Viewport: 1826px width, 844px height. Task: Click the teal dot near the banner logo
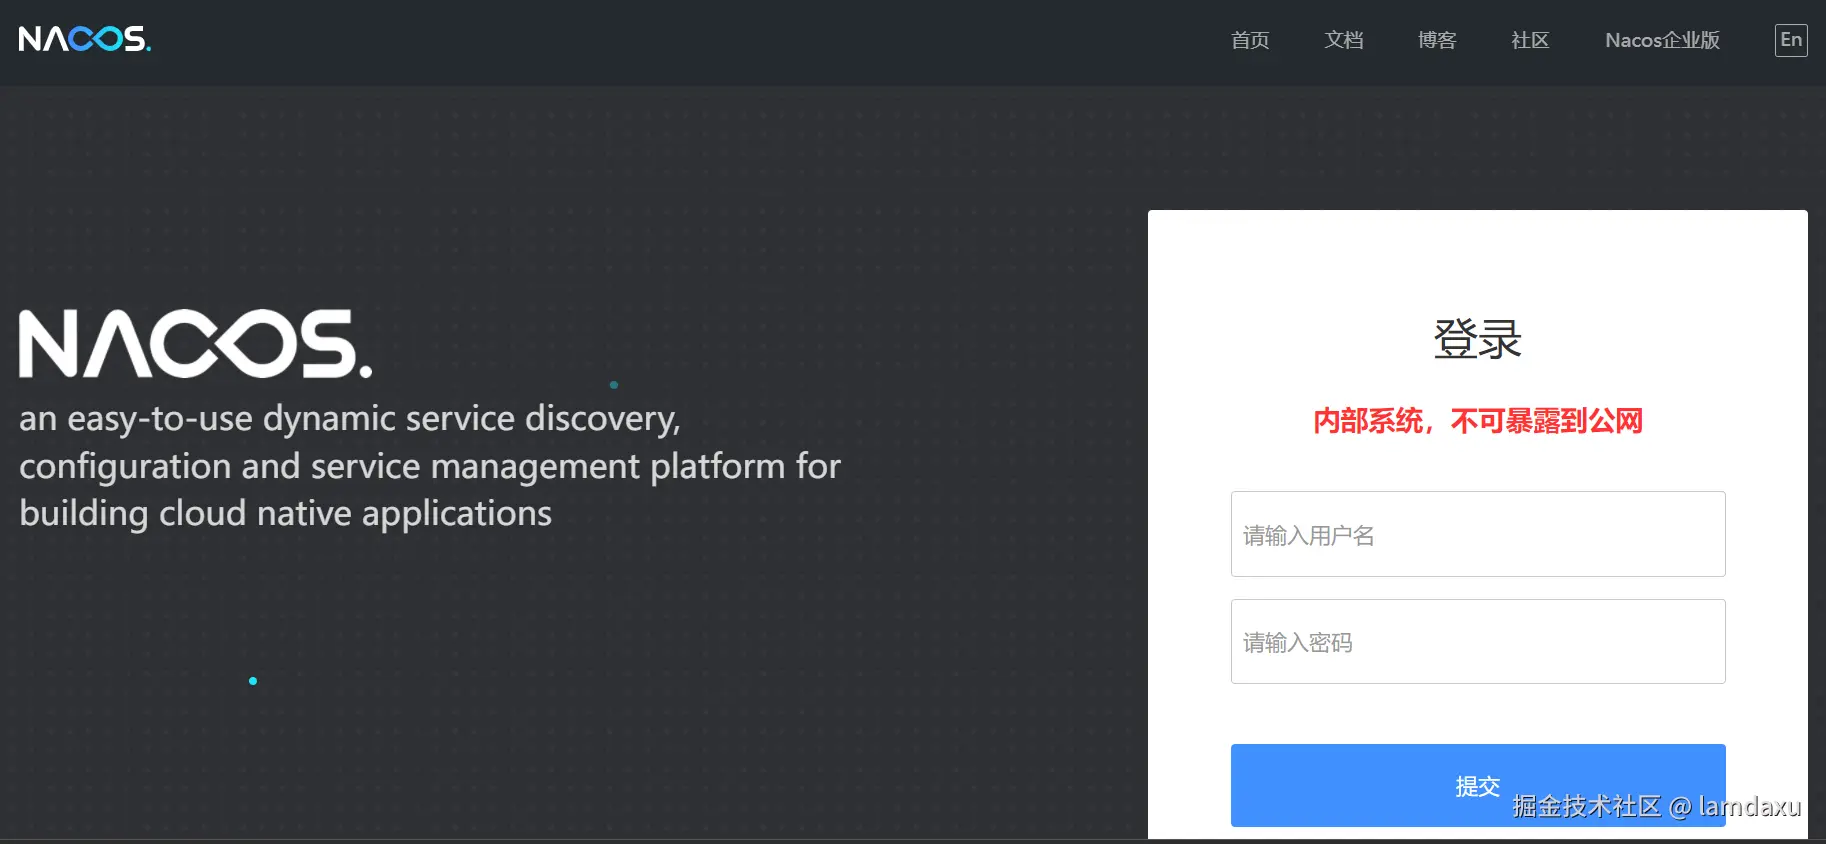pos(614,385)
